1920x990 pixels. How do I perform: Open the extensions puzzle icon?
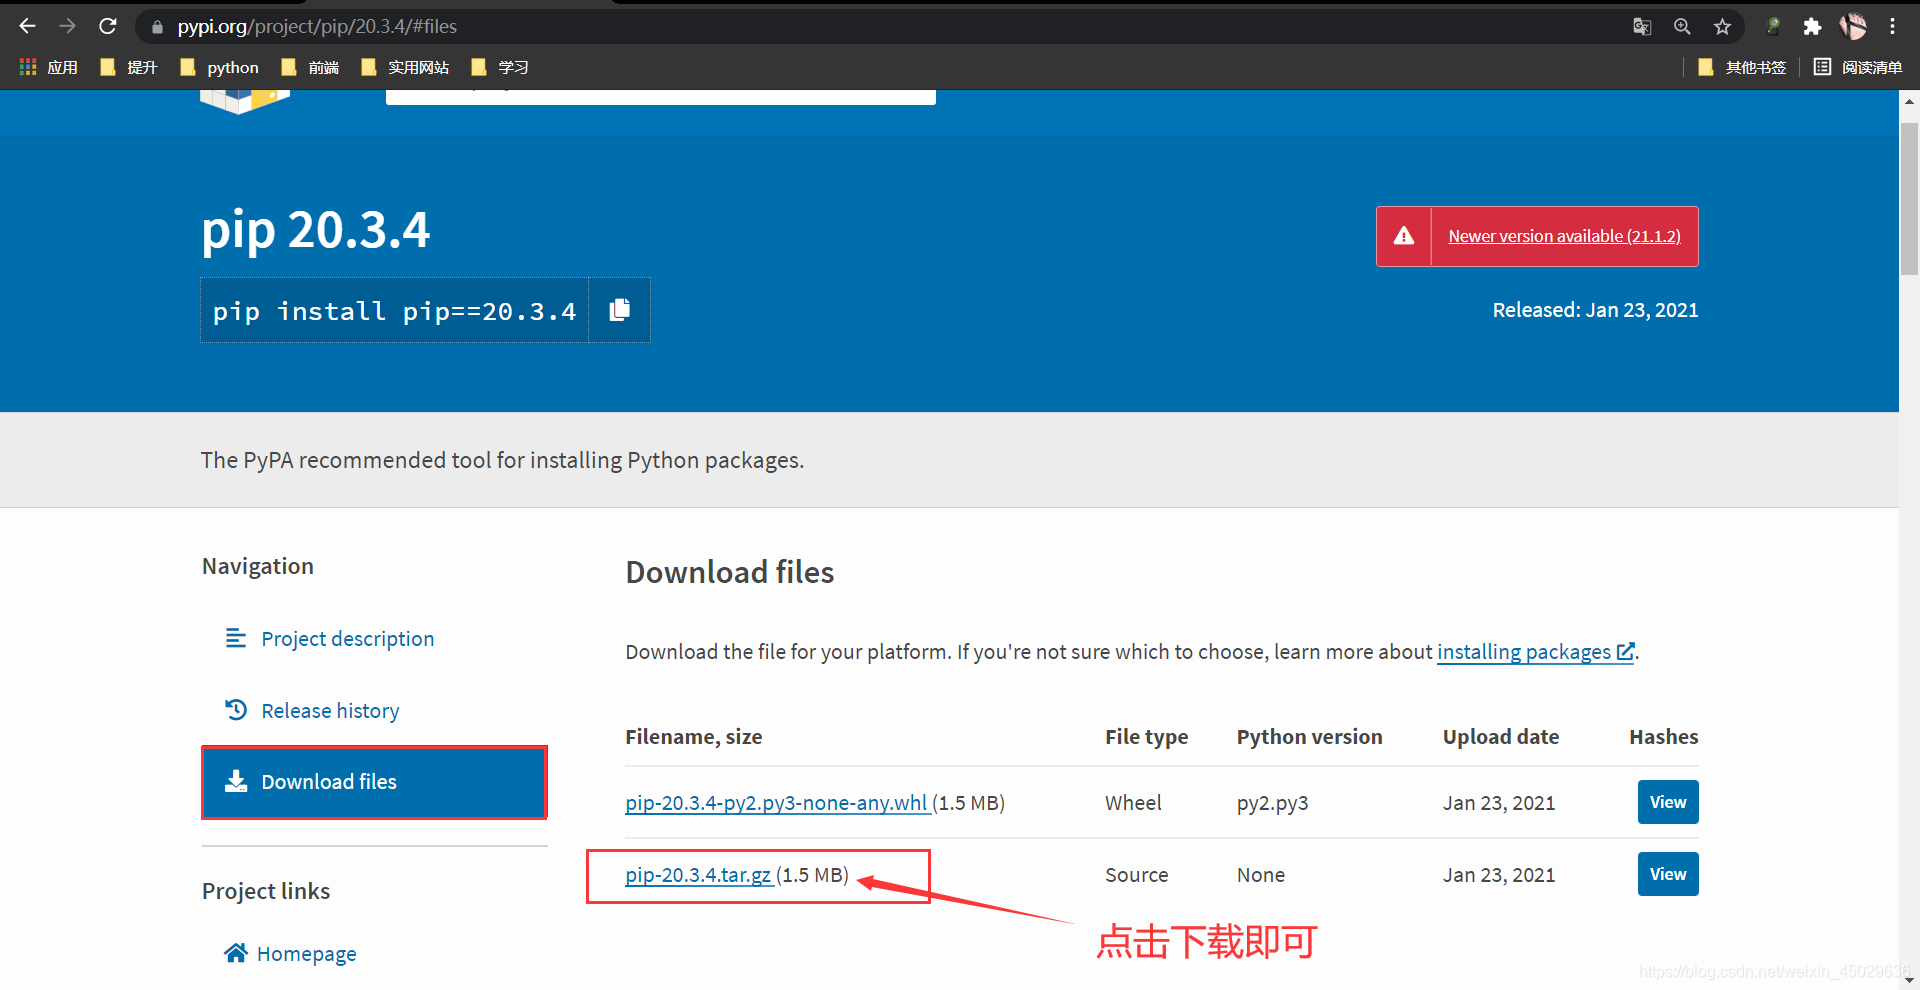(1812, 27)
